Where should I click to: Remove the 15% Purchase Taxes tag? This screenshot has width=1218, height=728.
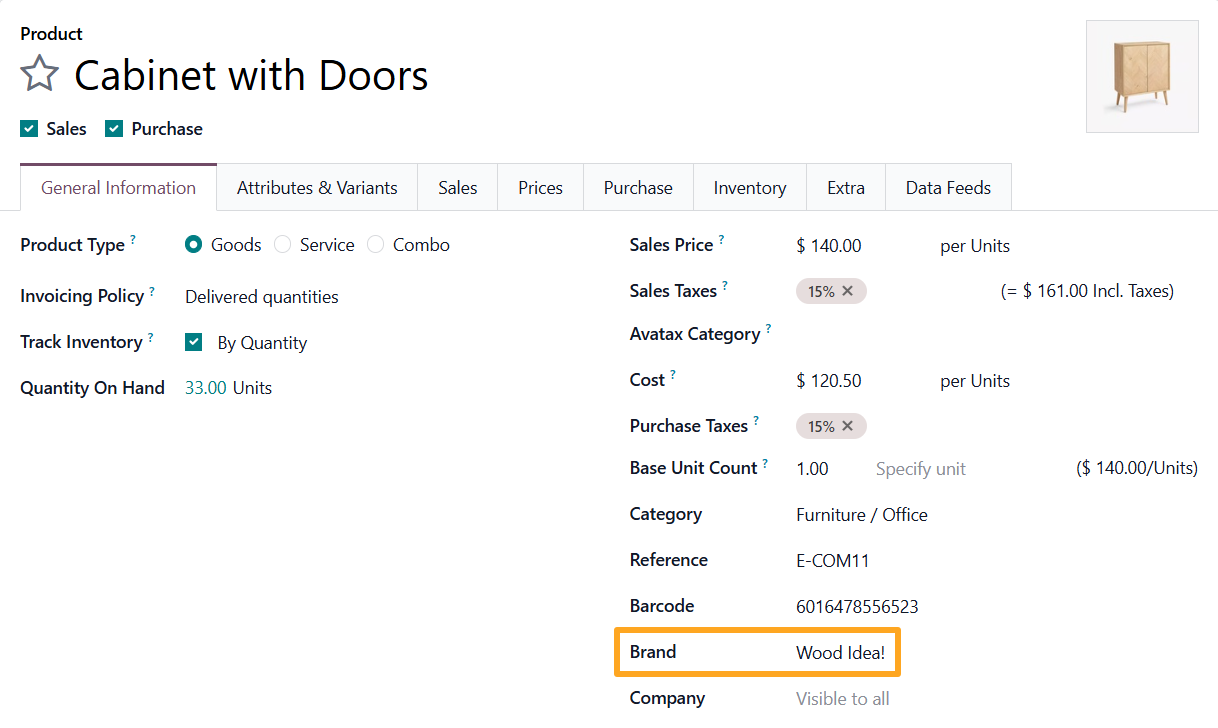coord(847,426)
